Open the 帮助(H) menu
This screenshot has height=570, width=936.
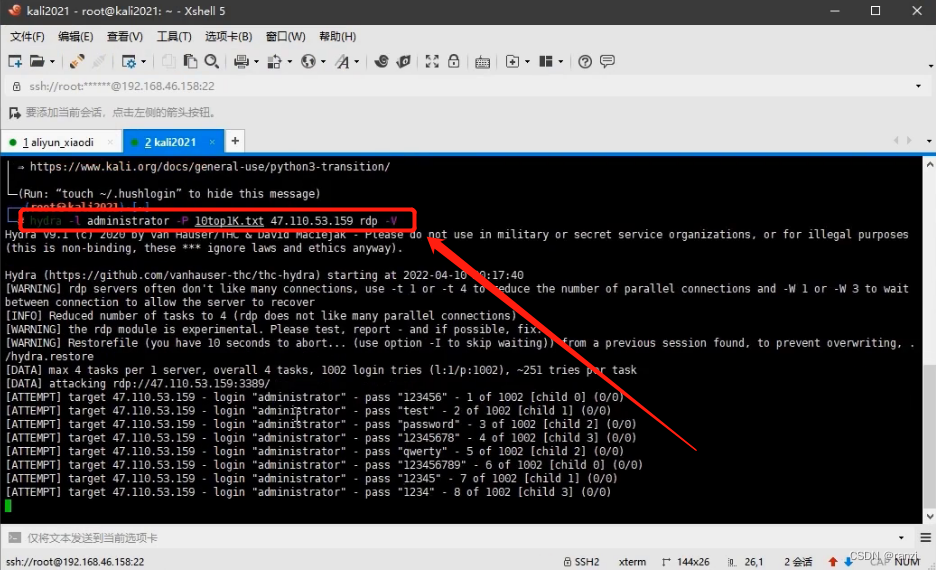[x=337, y=36]
